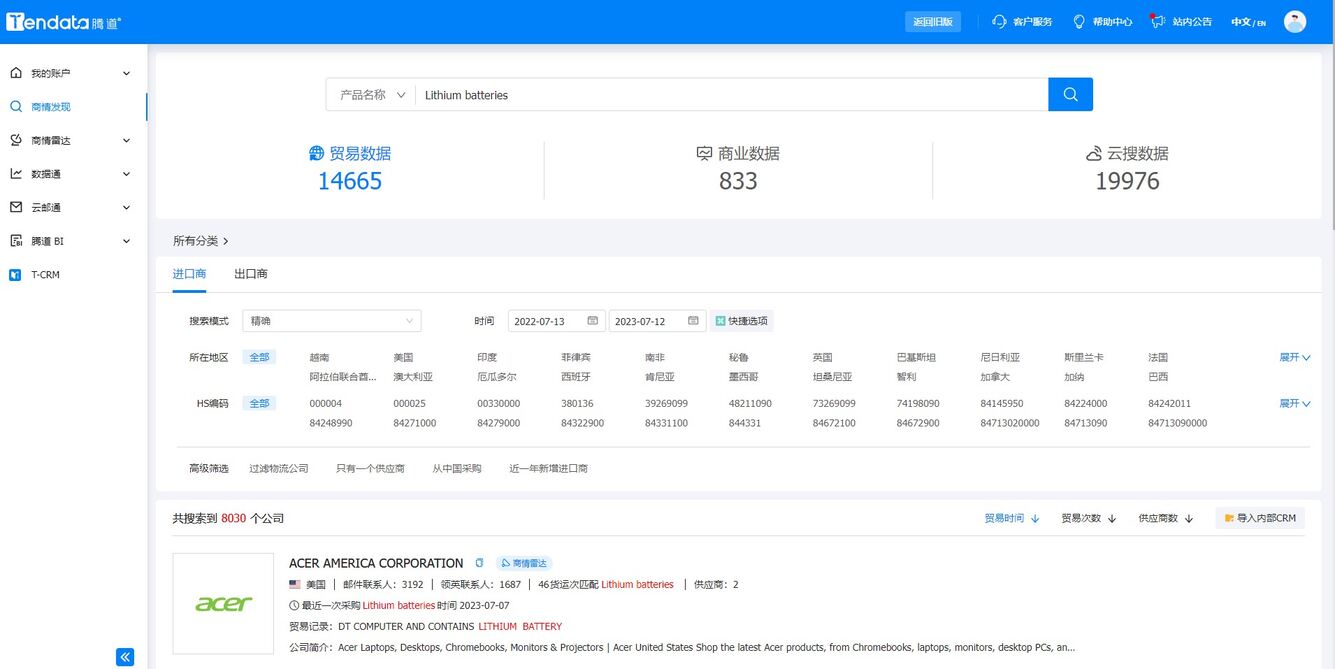Open ACER AMERICA CORPORATION company link
This screenshot has width=1335, height=669.
pyautogui.click(x=376, y=563)
